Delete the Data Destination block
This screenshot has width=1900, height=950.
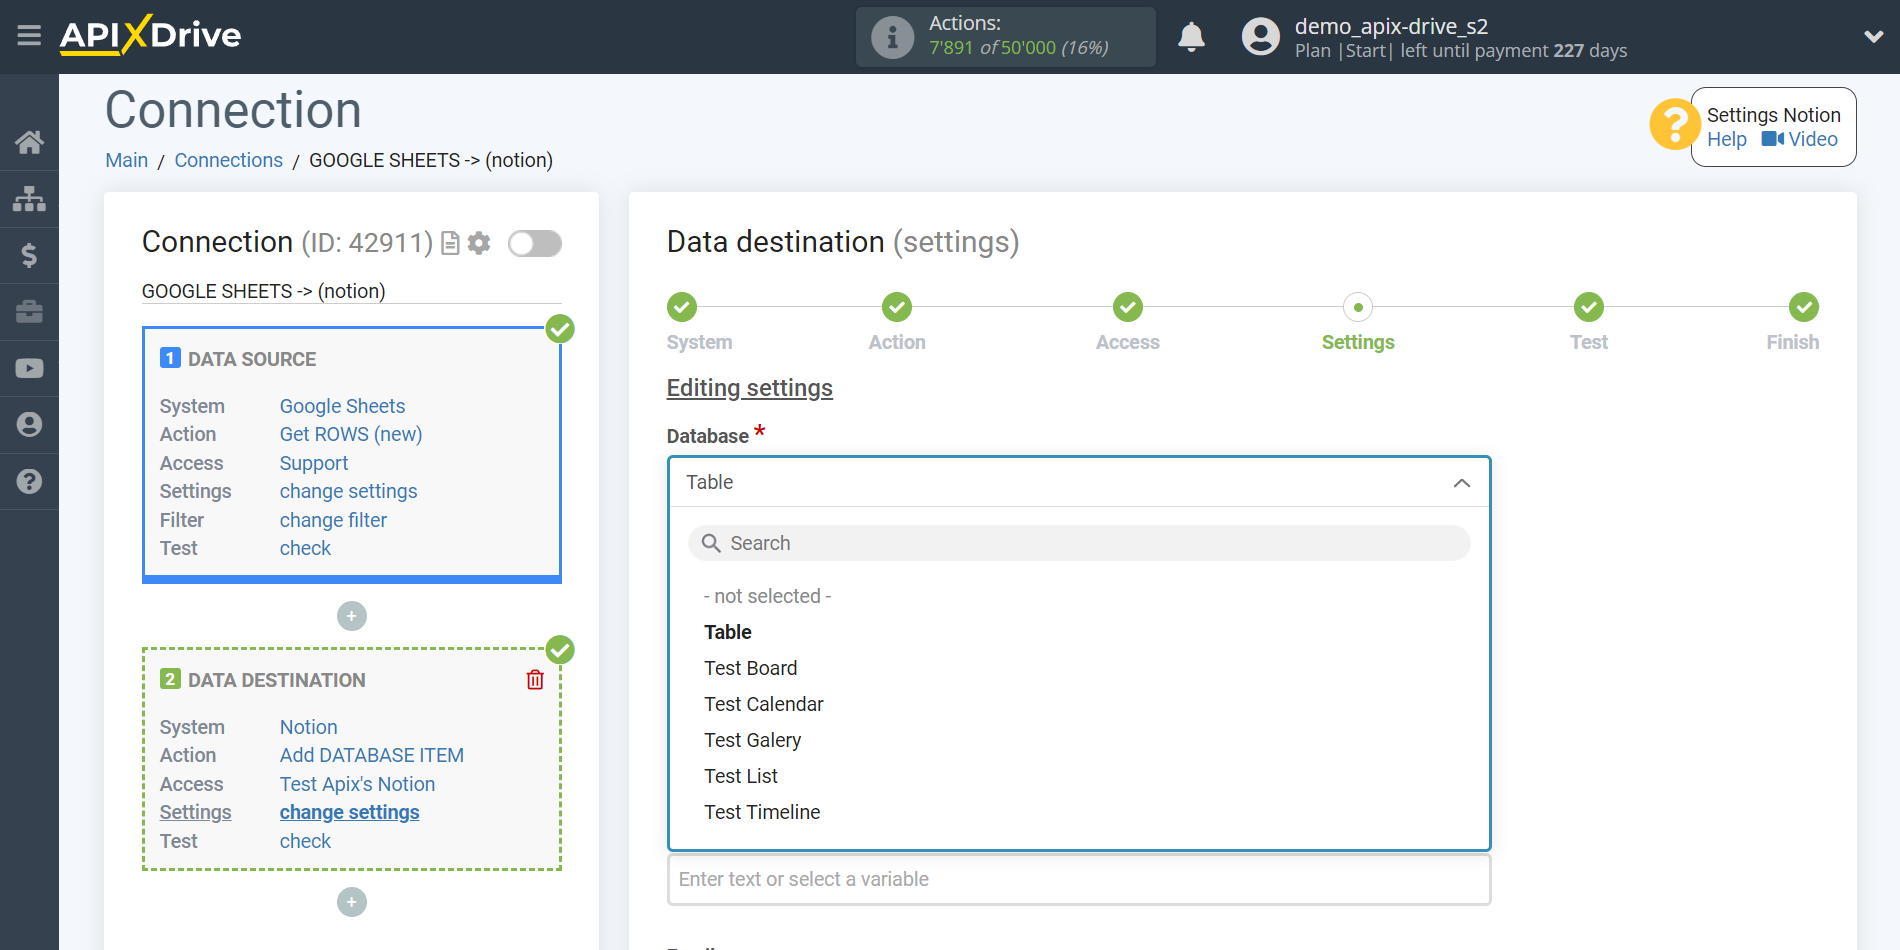pos(535,680)
